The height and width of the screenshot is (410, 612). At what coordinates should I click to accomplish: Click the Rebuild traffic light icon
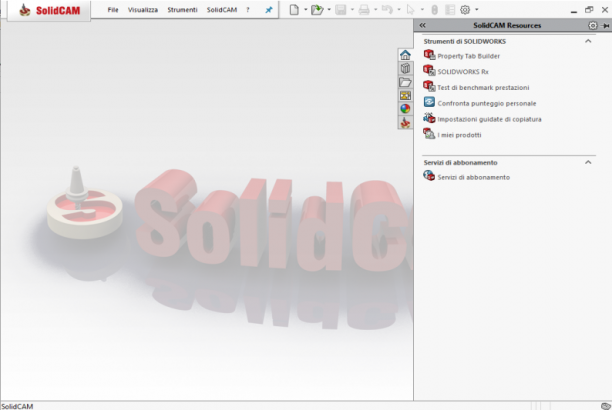coord(434,10)
